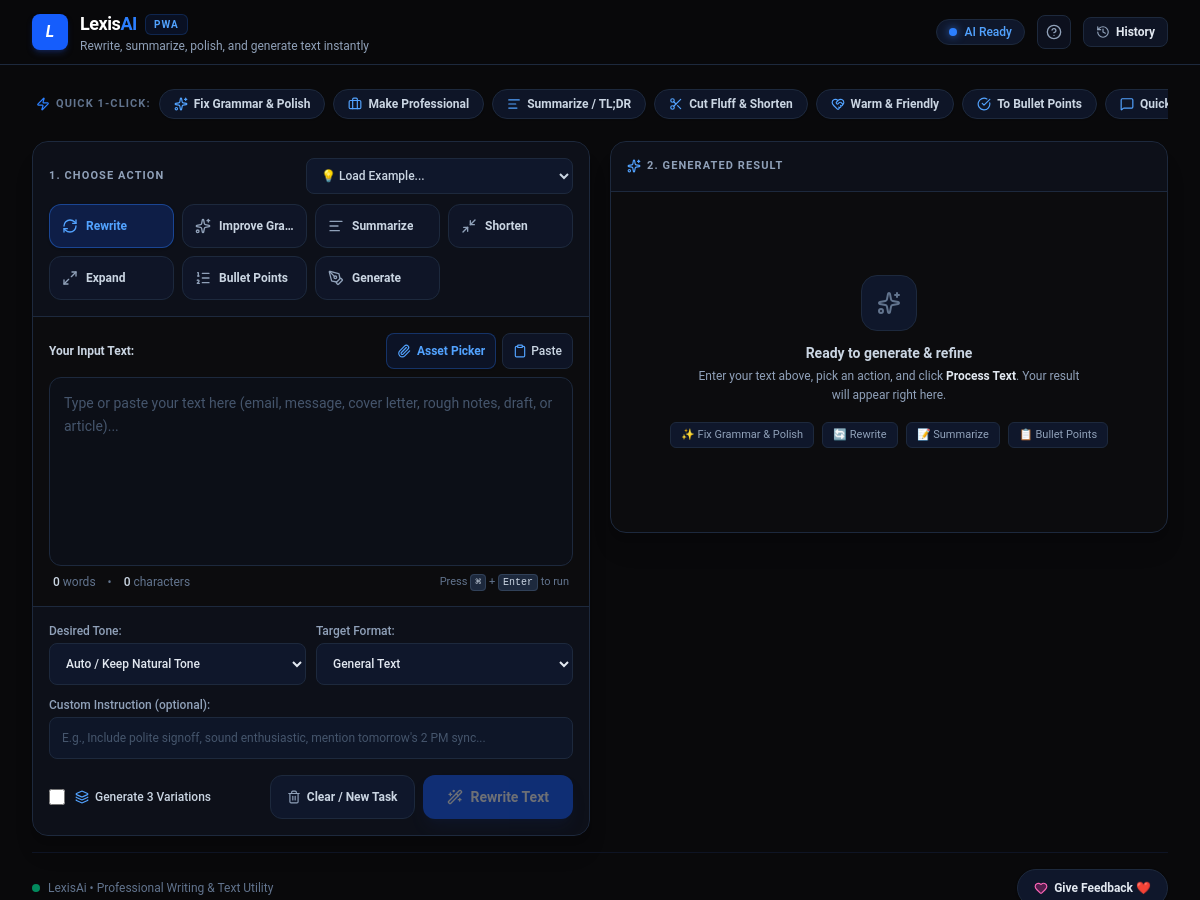1200x900 pixels.
Task: Enable Generate 3 Variations checkbox
Action: [57, 797]
